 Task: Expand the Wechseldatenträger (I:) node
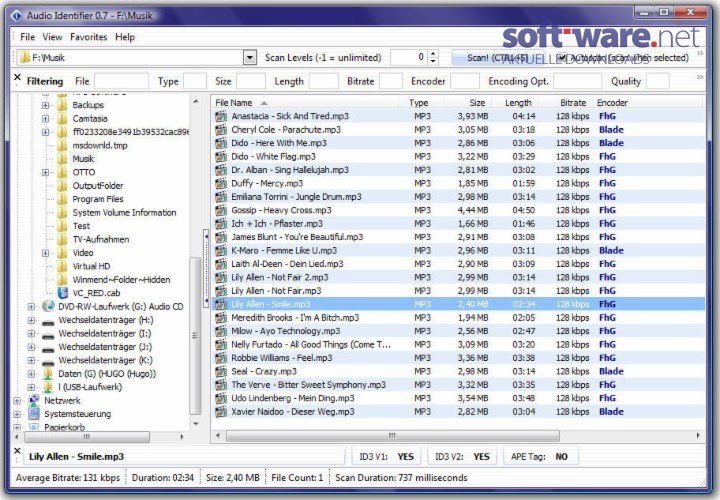coord(31,333)
